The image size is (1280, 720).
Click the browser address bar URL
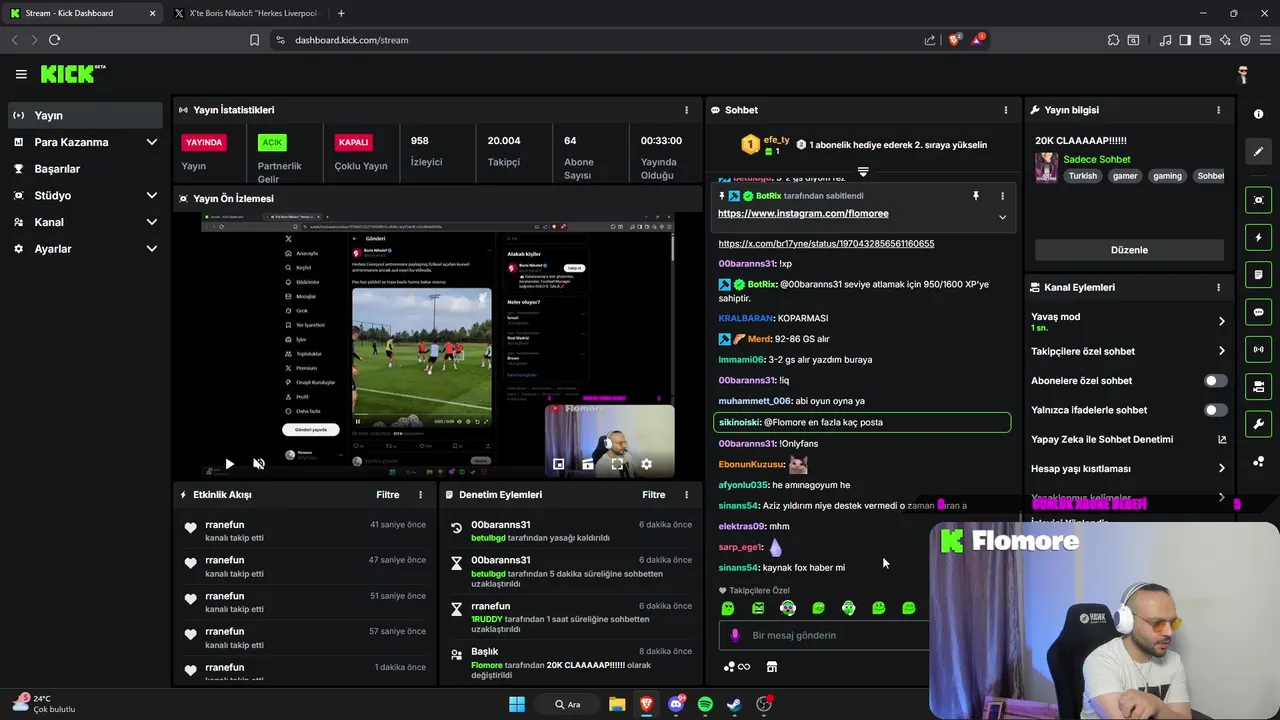pyautogui.click(x=351, y=40)
